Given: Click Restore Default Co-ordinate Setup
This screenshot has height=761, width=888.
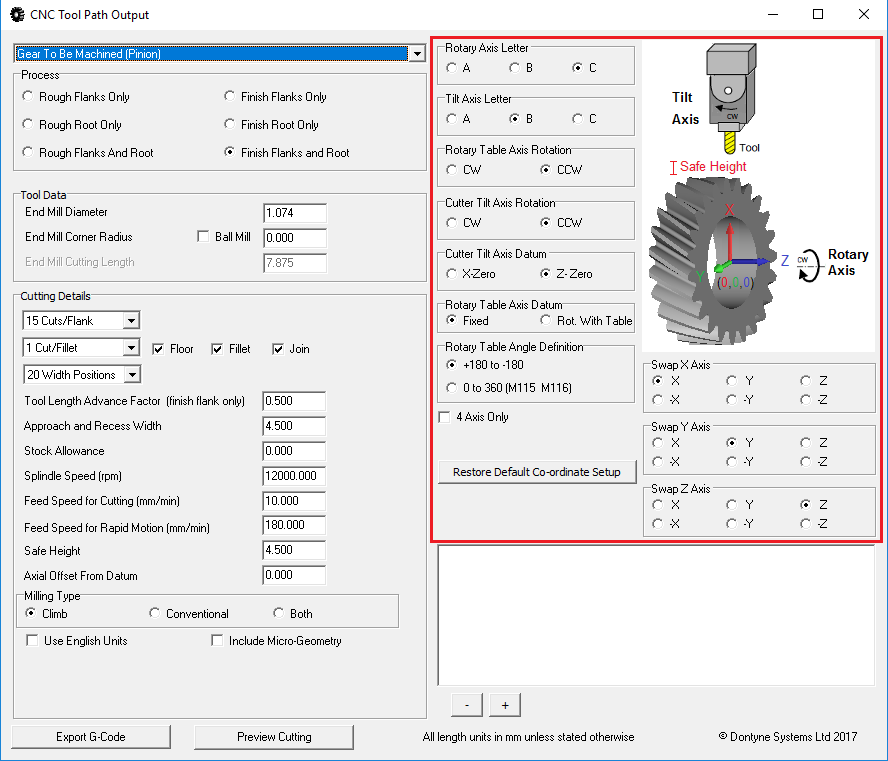Looking at the screenshot, I should (537, 472).
